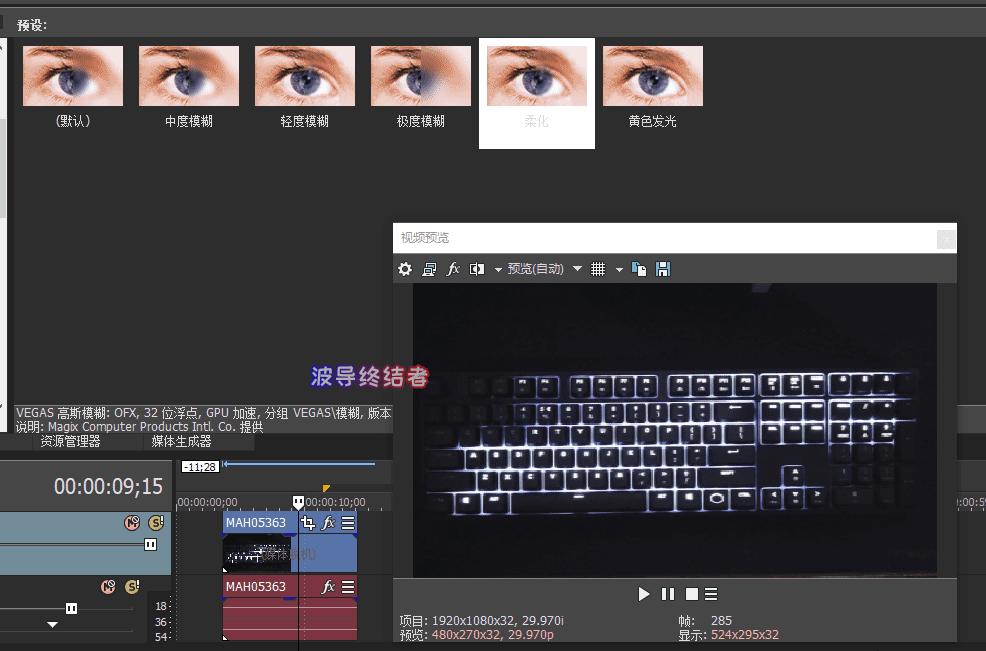This screenshot has height=651, width=986.
Task: Open event FX on audio event MAH05363
Action: click(x=328, y=587)
